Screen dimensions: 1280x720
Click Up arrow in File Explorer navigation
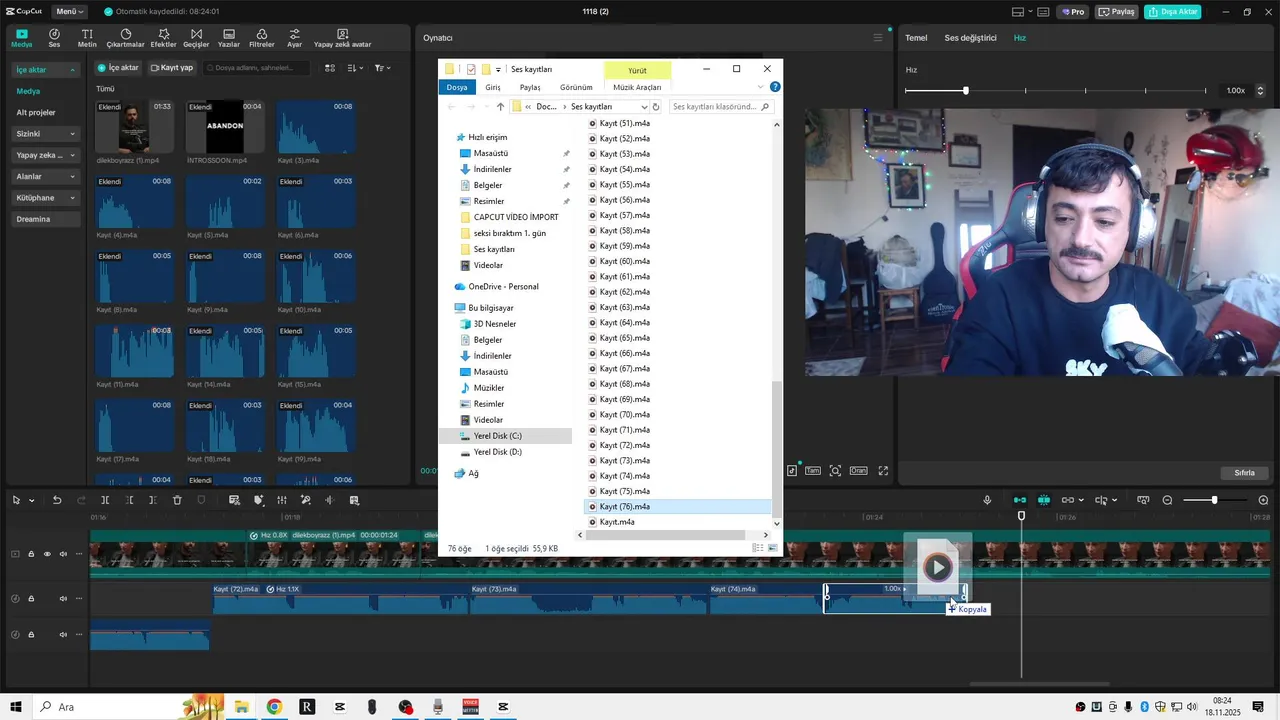click(x=500, y=106)
